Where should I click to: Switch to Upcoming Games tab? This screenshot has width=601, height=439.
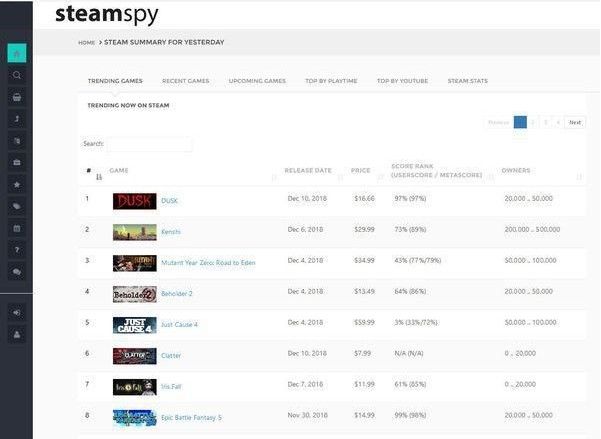tap(257, 81)
